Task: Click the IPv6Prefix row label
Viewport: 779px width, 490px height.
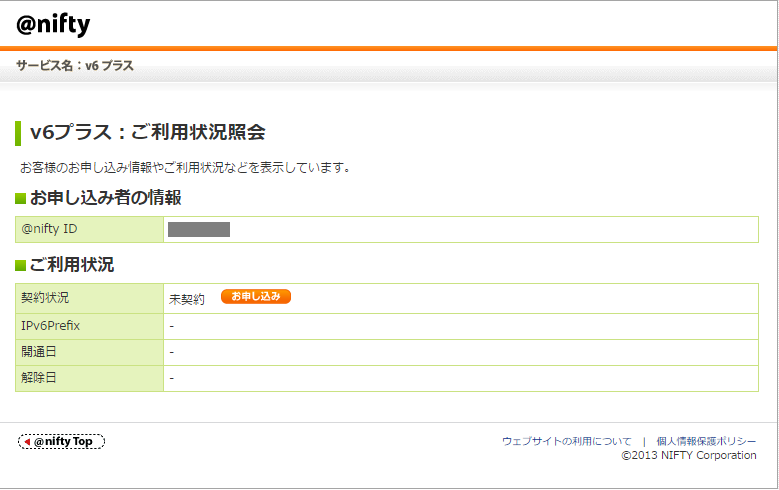Action: tap(50, 326)
